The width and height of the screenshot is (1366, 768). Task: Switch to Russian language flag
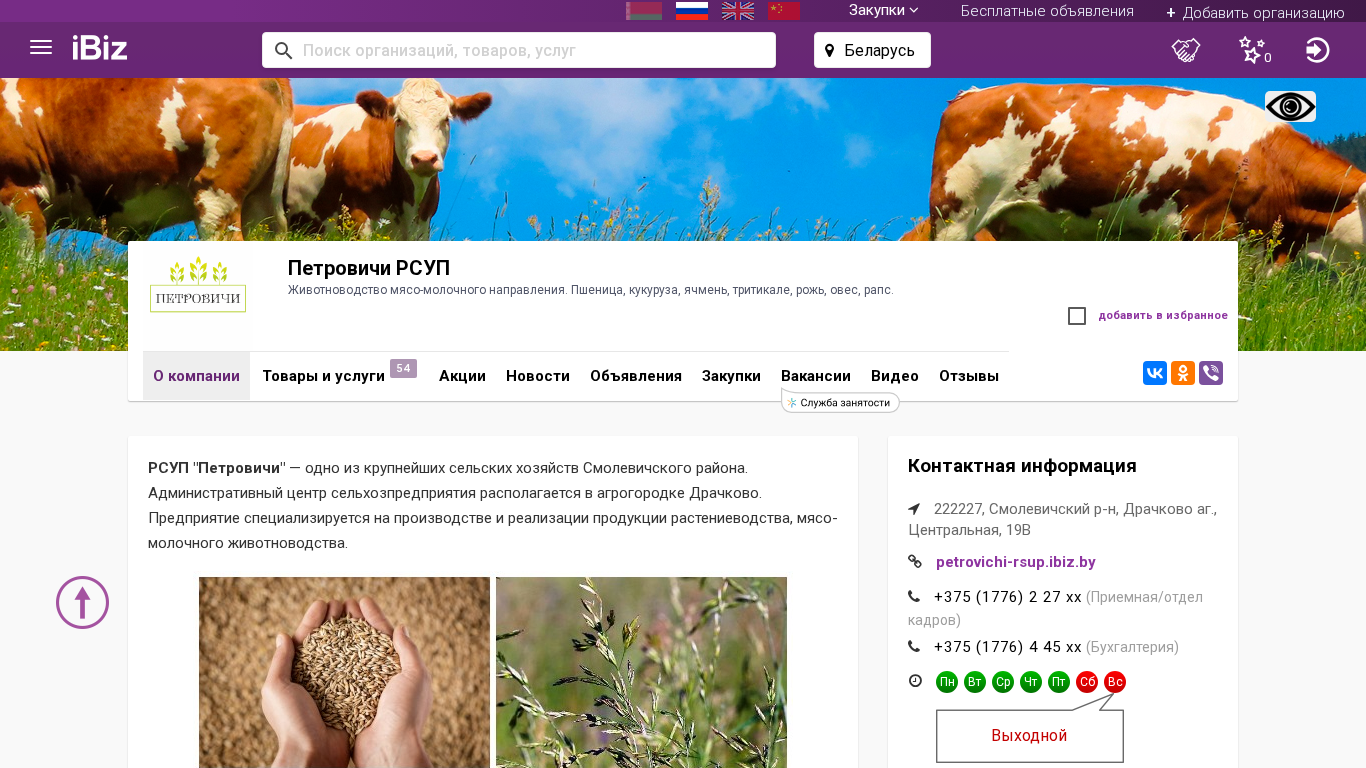point(692,11)
